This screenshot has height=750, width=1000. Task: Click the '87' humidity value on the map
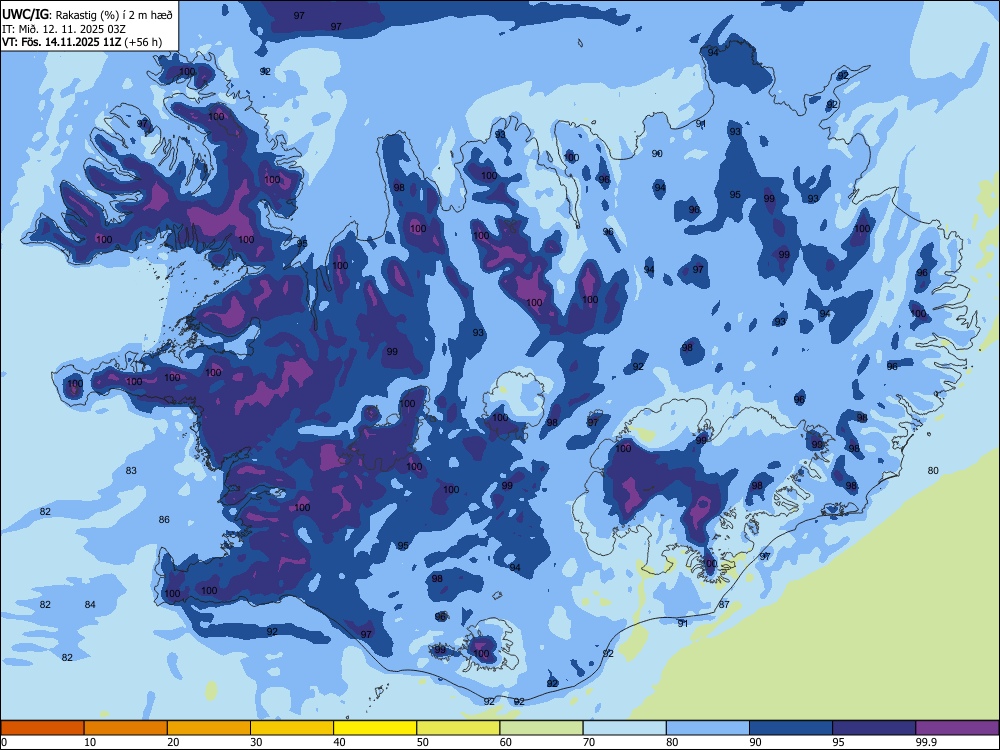pos(724,605)
